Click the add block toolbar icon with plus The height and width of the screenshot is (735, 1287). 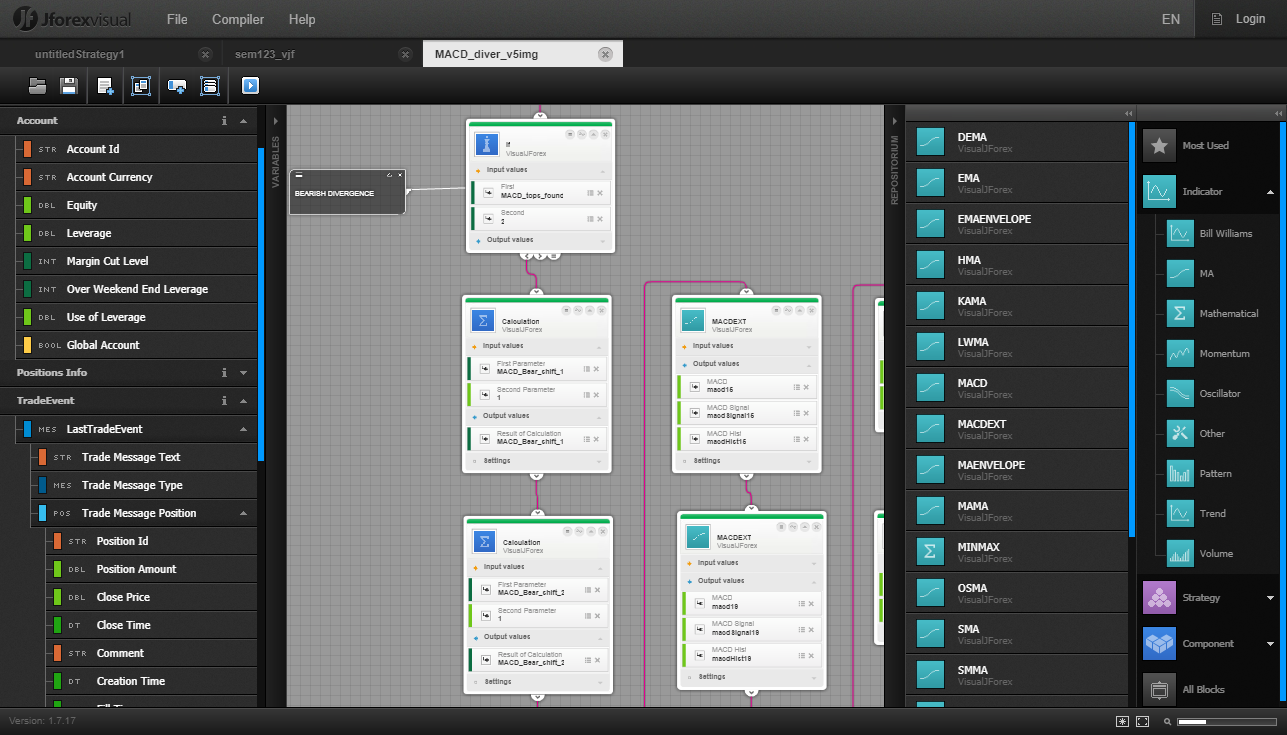click(176, 86)
